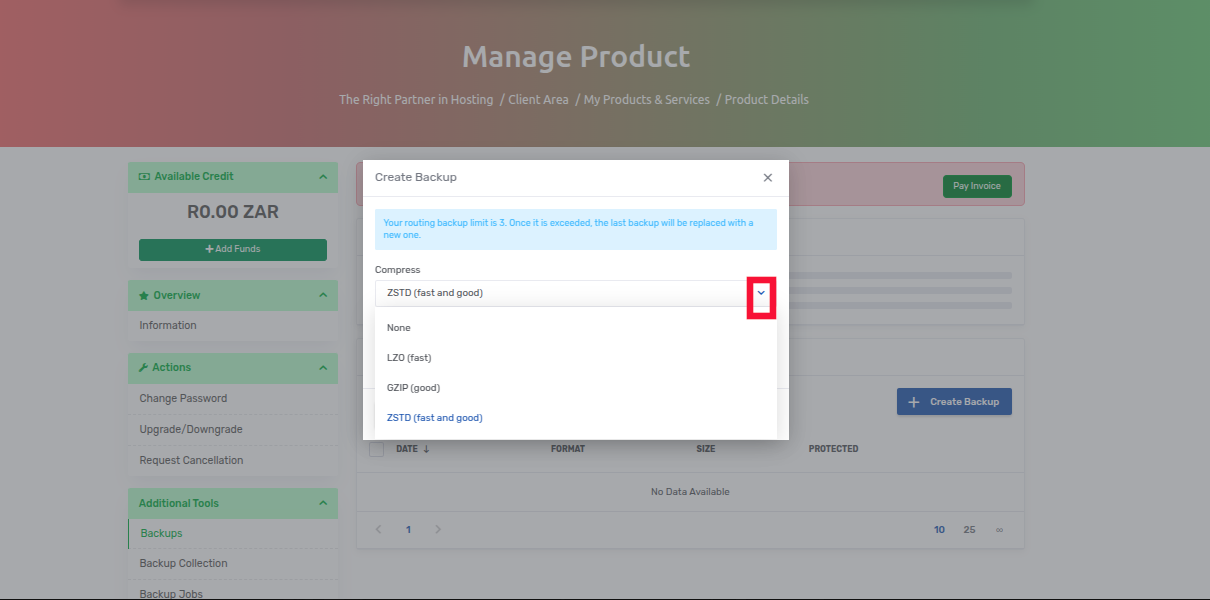Click the next page chevron in pagination
This screenshot has height=600, width=1210.
(438, 529)
